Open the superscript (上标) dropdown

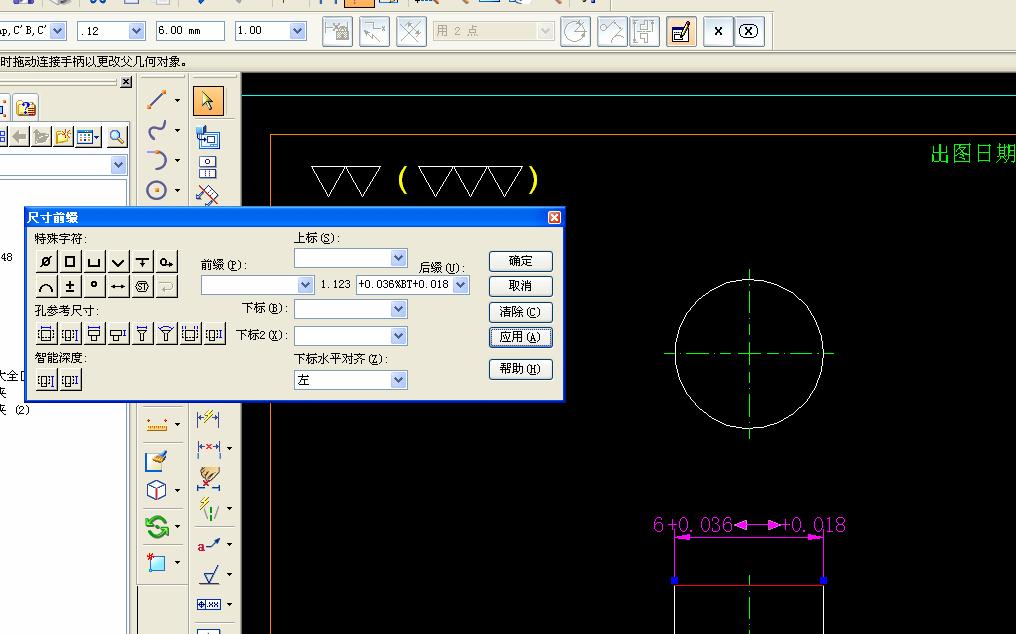pyautogui.click(x=398, y=258)
